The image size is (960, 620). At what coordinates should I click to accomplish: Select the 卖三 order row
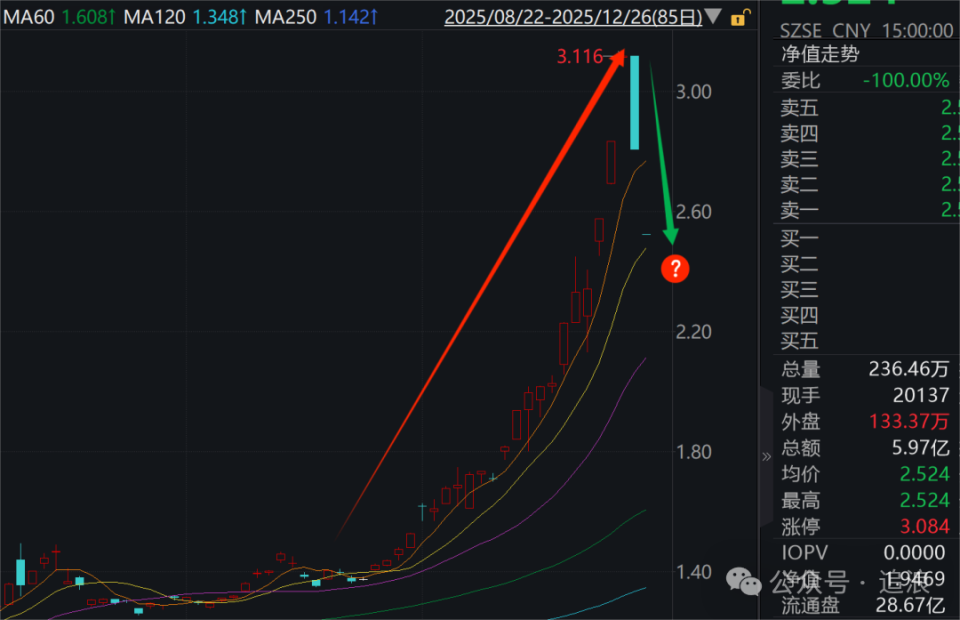click(869, 159)
